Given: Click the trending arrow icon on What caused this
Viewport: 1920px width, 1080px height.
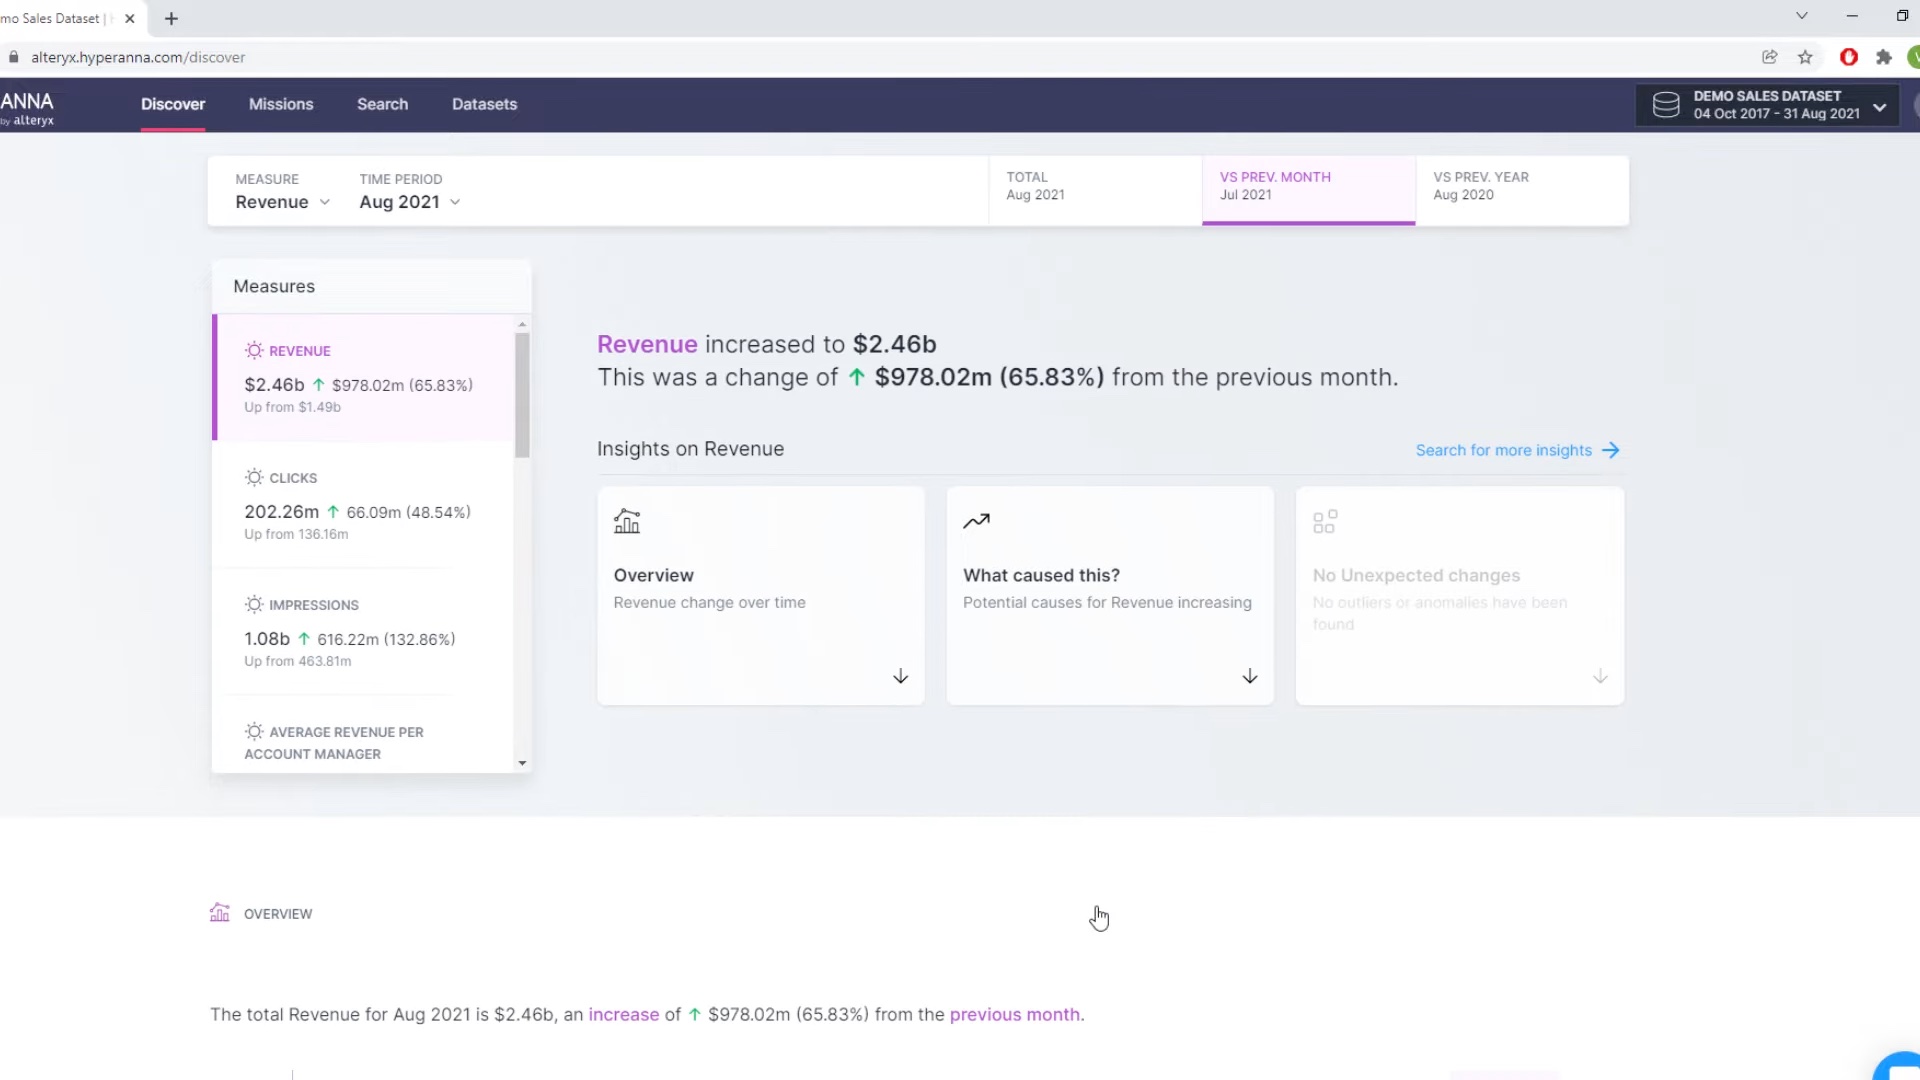Looking at the screenshot, I should click(x=976, y=521).
